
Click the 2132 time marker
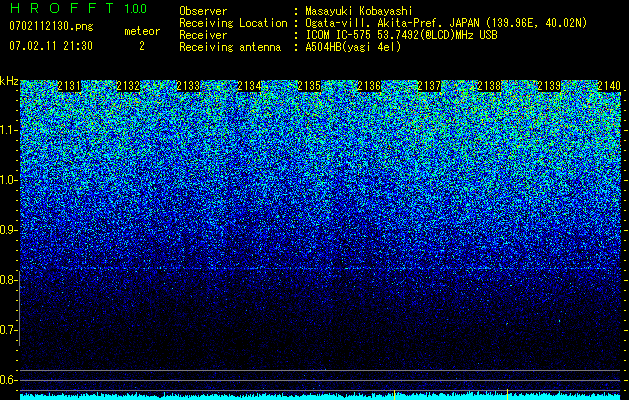[x=128, y=86]
